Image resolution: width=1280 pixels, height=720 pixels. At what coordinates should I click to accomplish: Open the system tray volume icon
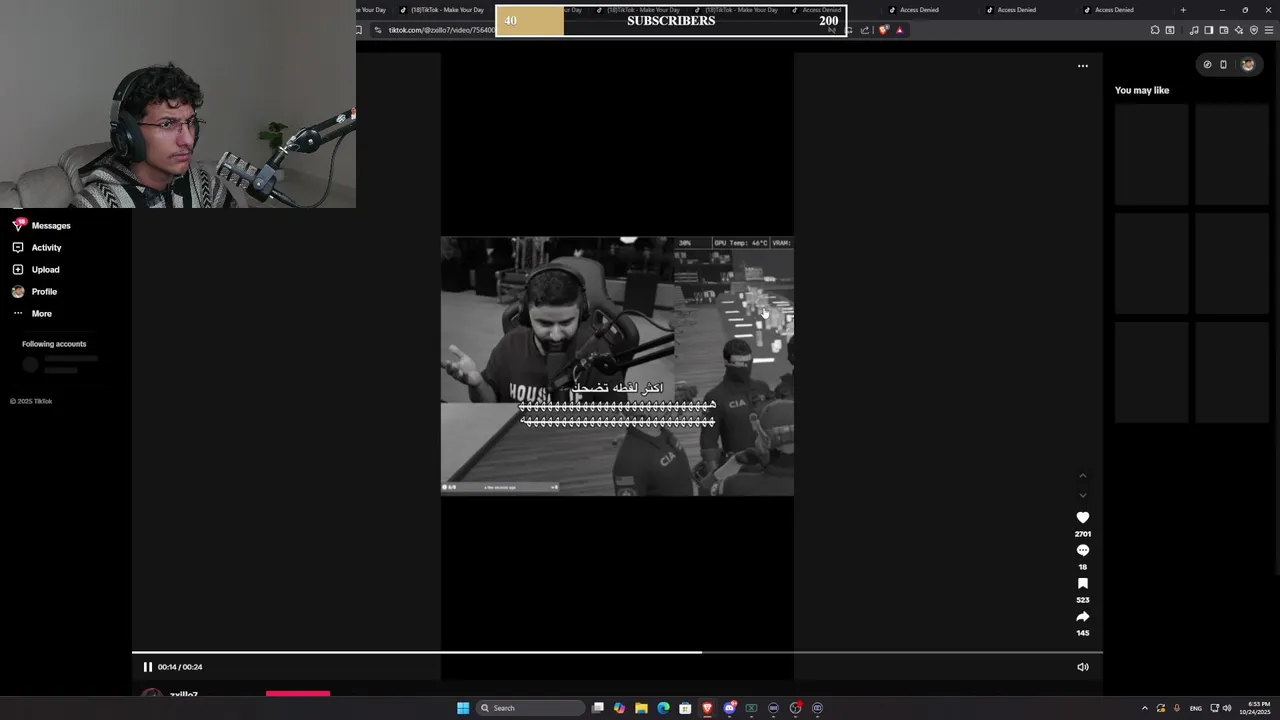(1227, 708)
